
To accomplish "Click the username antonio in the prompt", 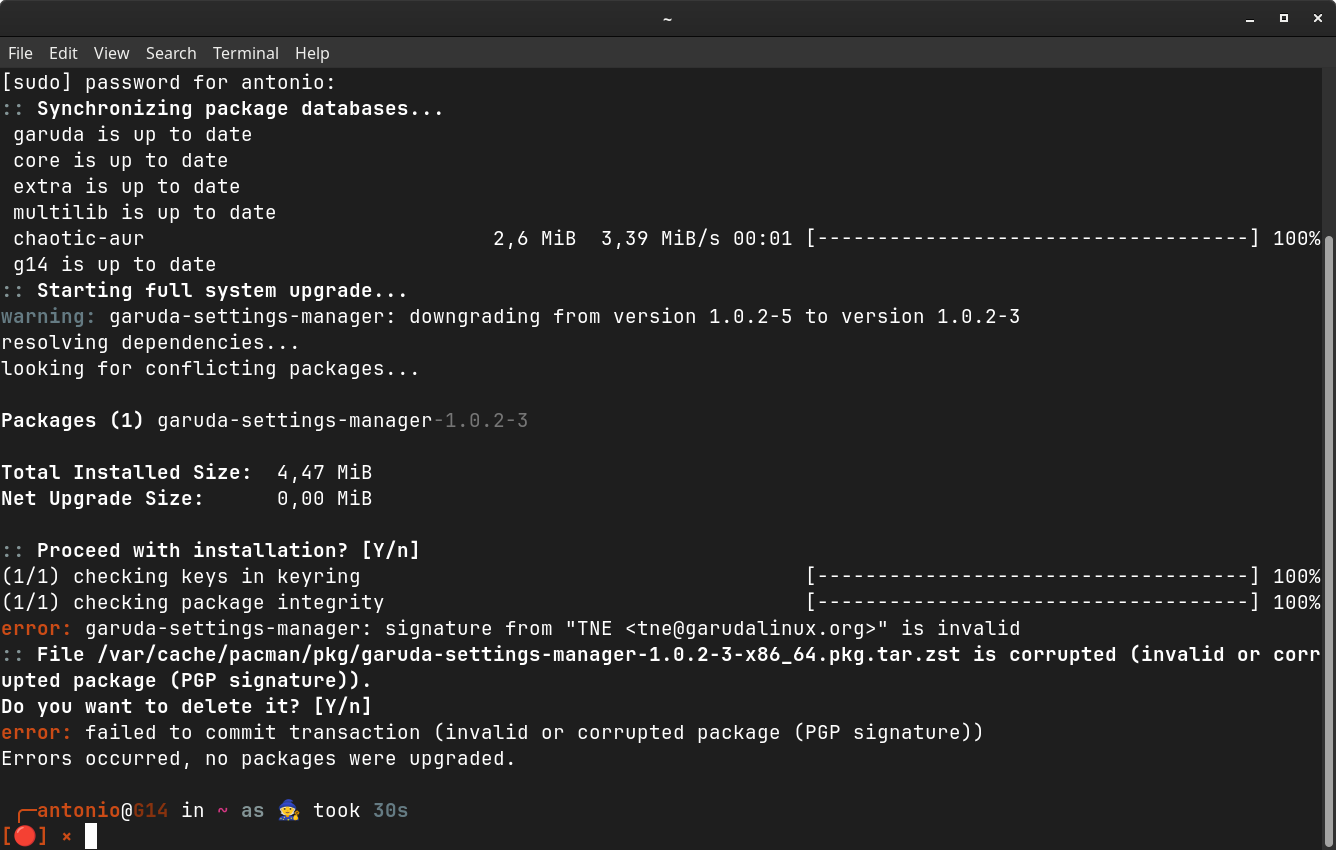I will [78, 811].
